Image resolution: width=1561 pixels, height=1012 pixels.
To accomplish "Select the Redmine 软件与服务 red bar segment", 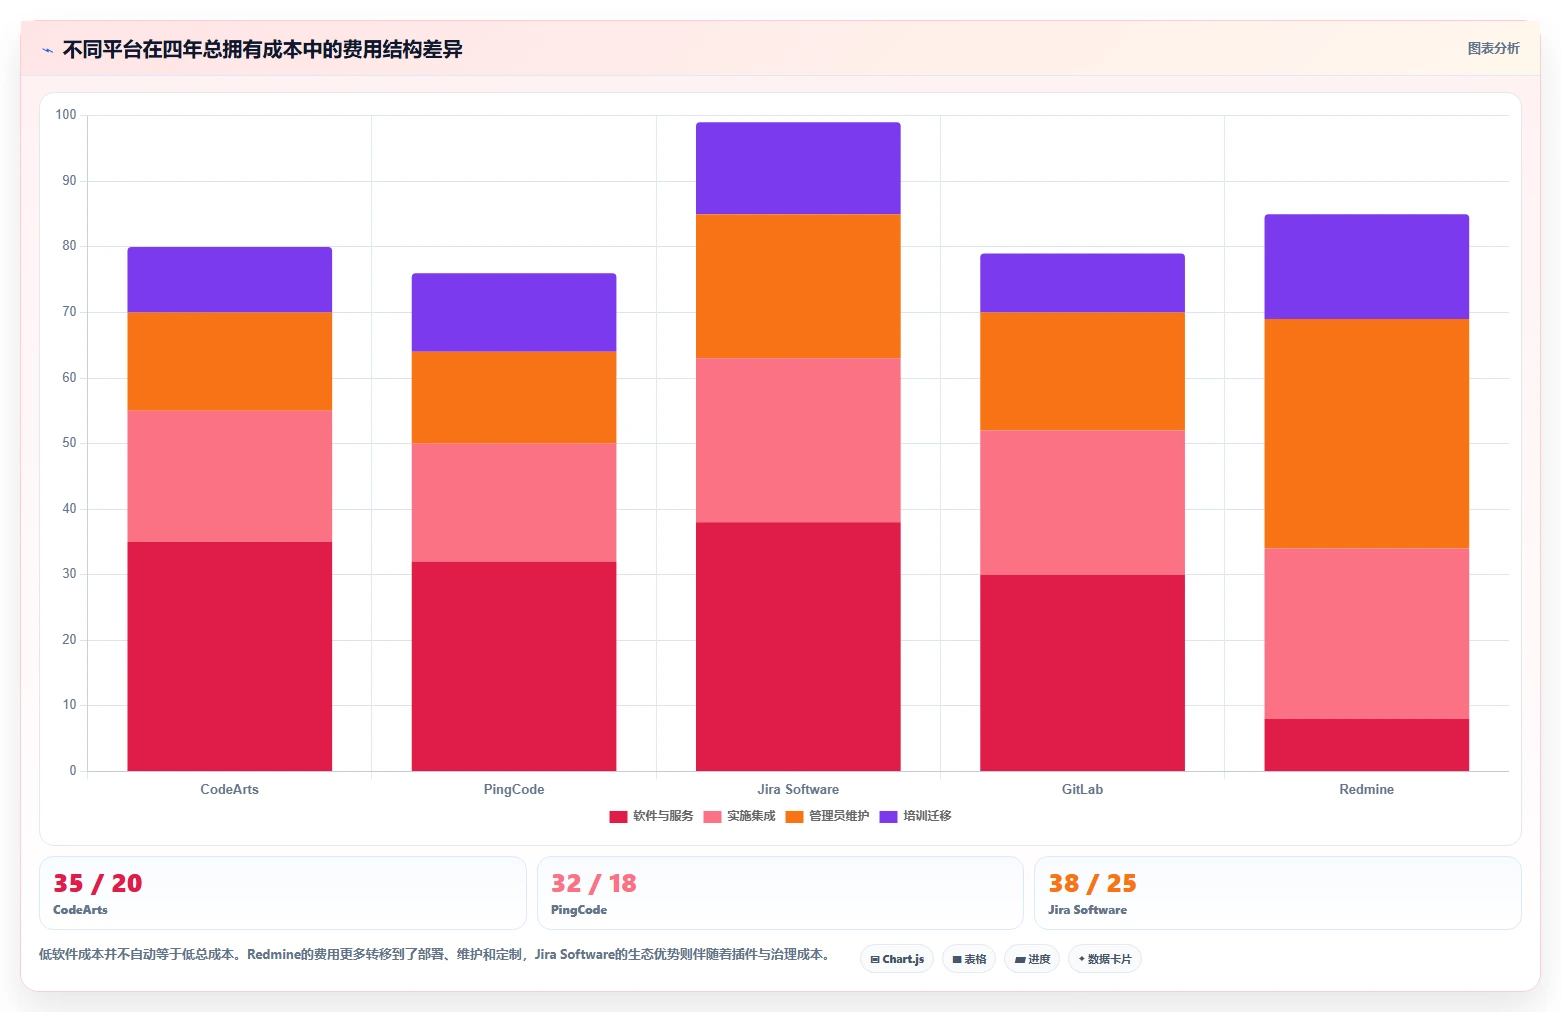I will (1367, 745).
